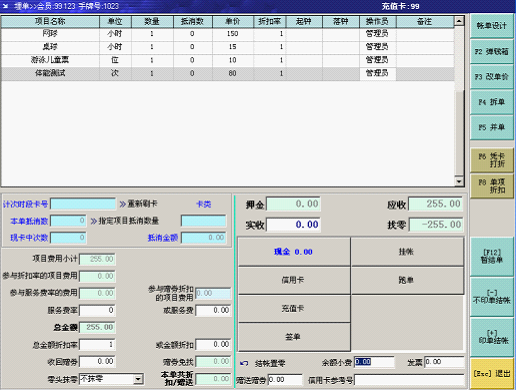Click the F4 拆单 button
Screen dimensions: 516x390
(x=491, y=102)
